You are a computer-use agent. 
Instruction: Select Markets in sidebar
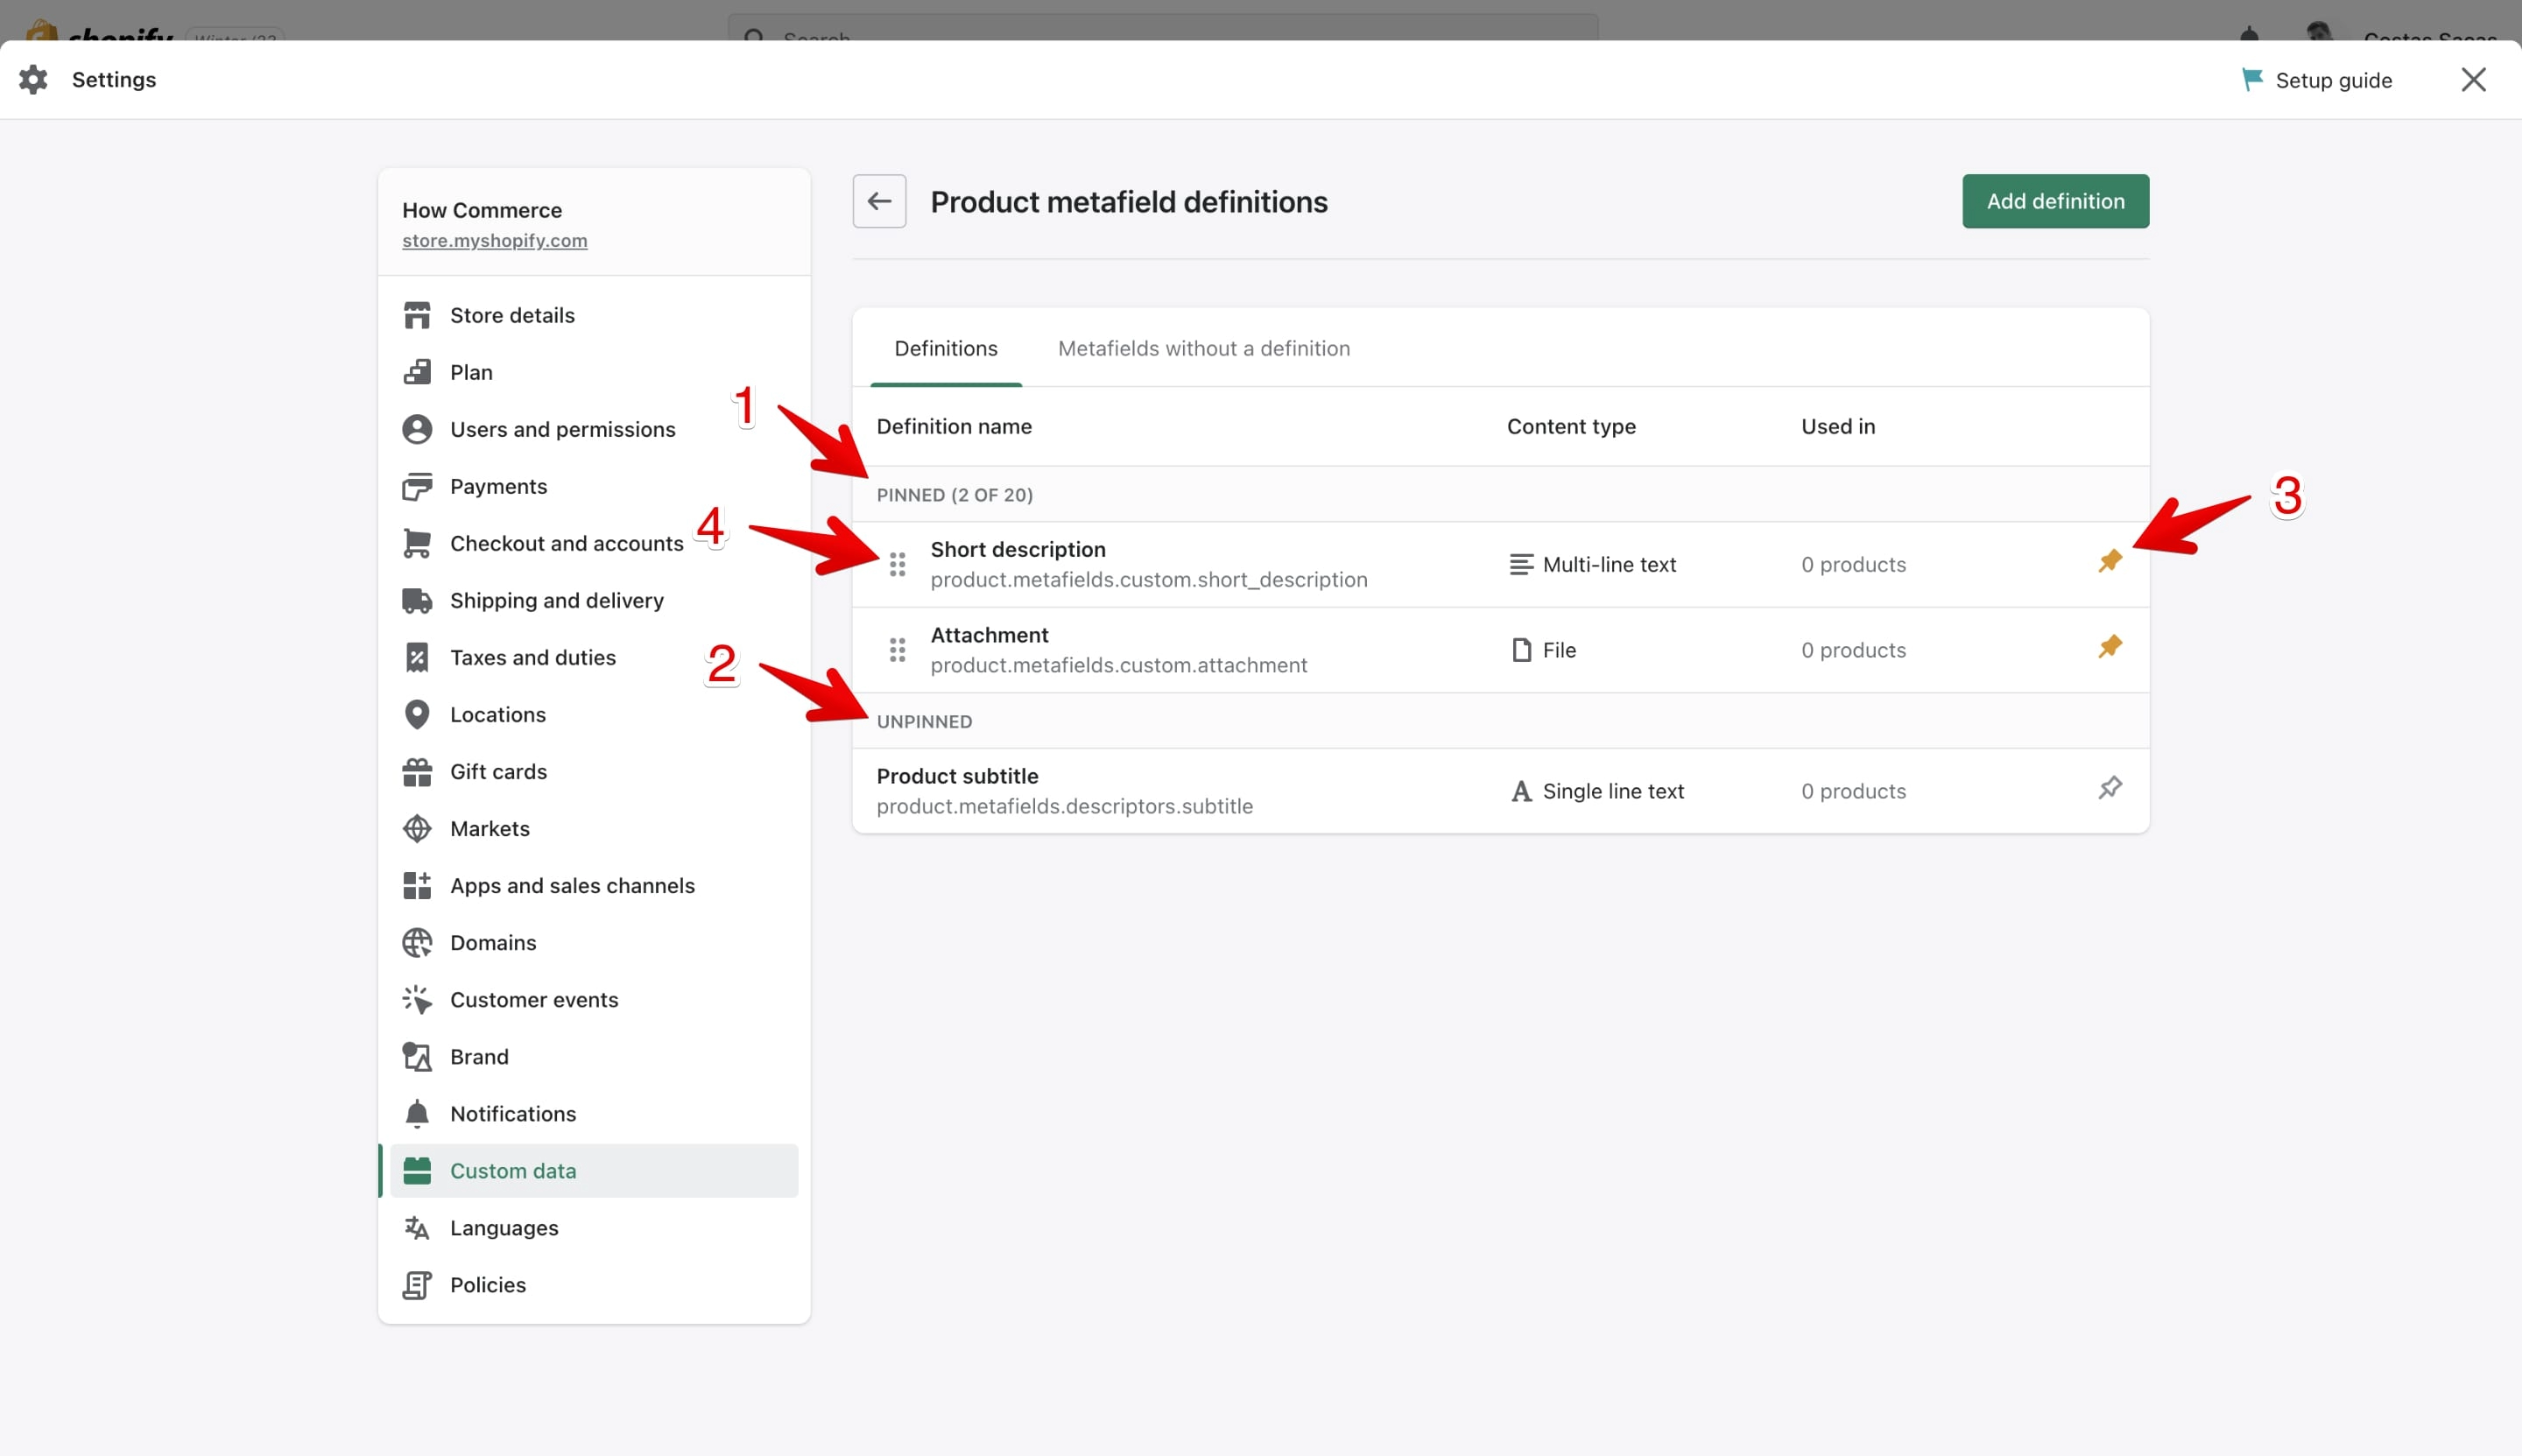coord(594,828)
